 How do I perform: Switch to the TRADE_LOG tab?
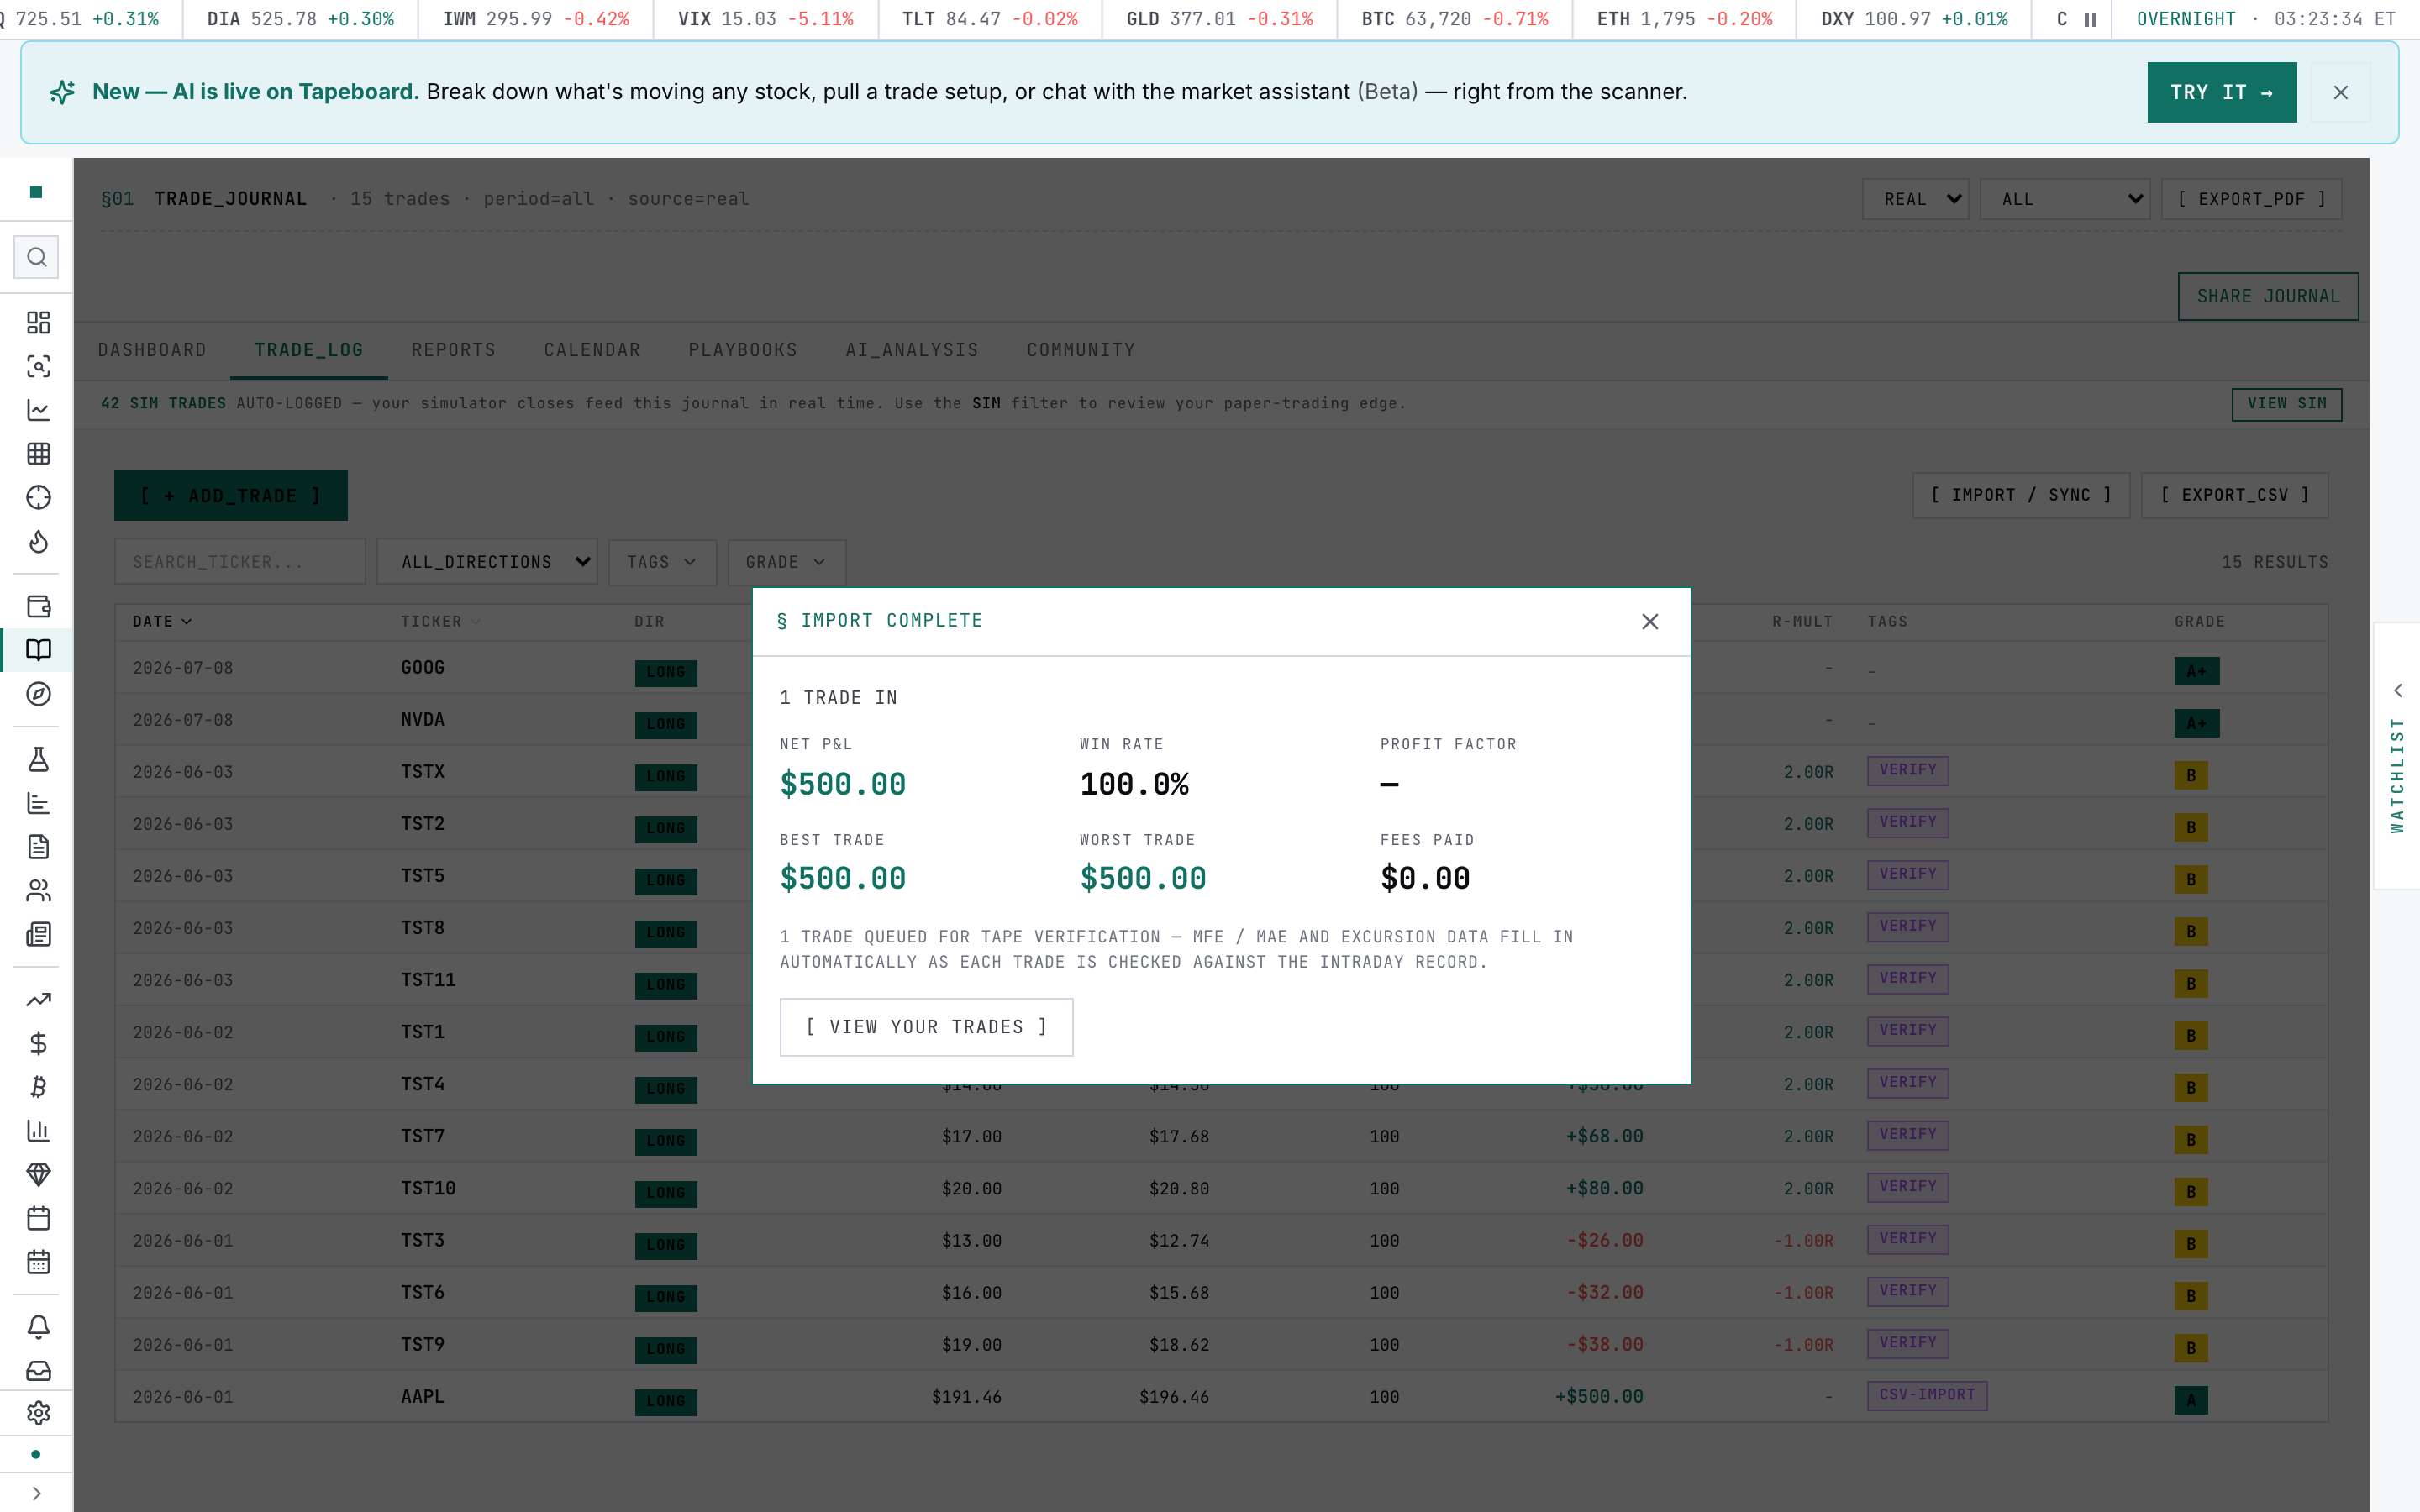[x=309, y=350]
